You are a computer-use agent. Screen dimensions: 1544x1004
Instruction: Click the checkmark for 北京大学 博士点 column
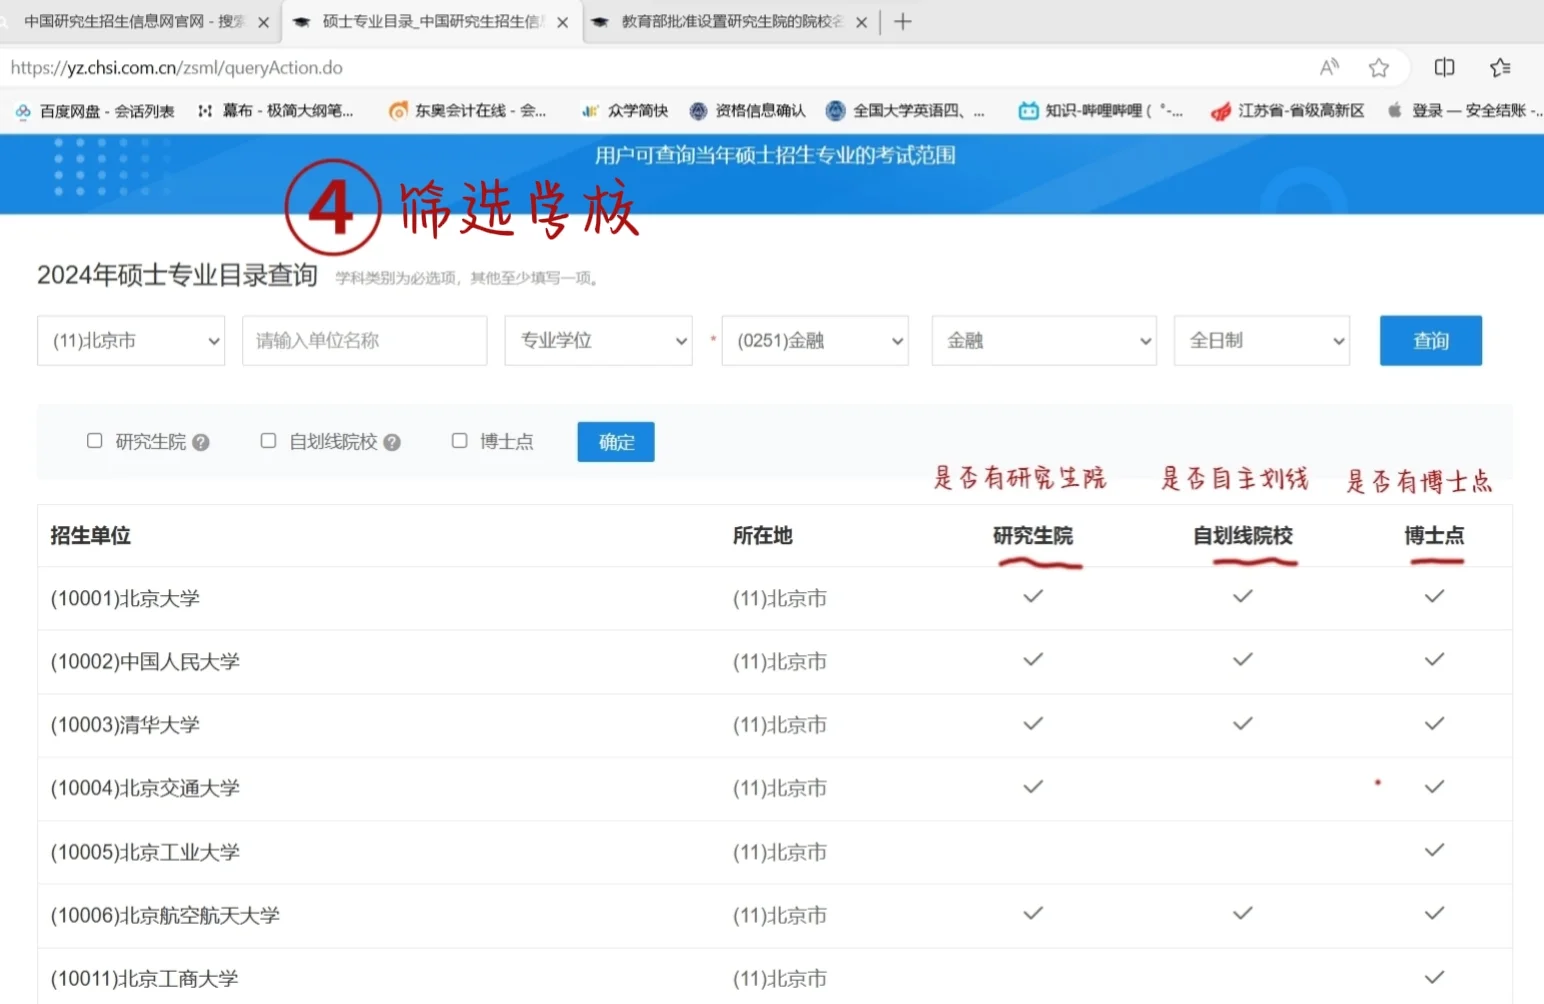[x=1434, y=596]
